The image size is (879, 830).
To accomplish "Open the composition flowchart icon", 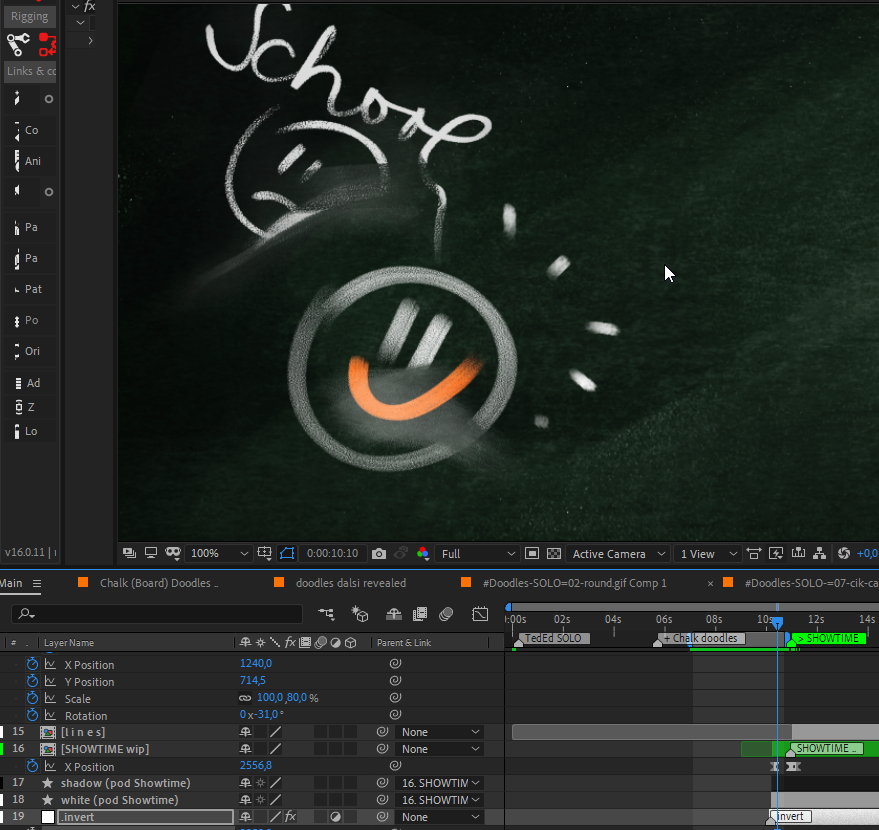I will (820, 554).
